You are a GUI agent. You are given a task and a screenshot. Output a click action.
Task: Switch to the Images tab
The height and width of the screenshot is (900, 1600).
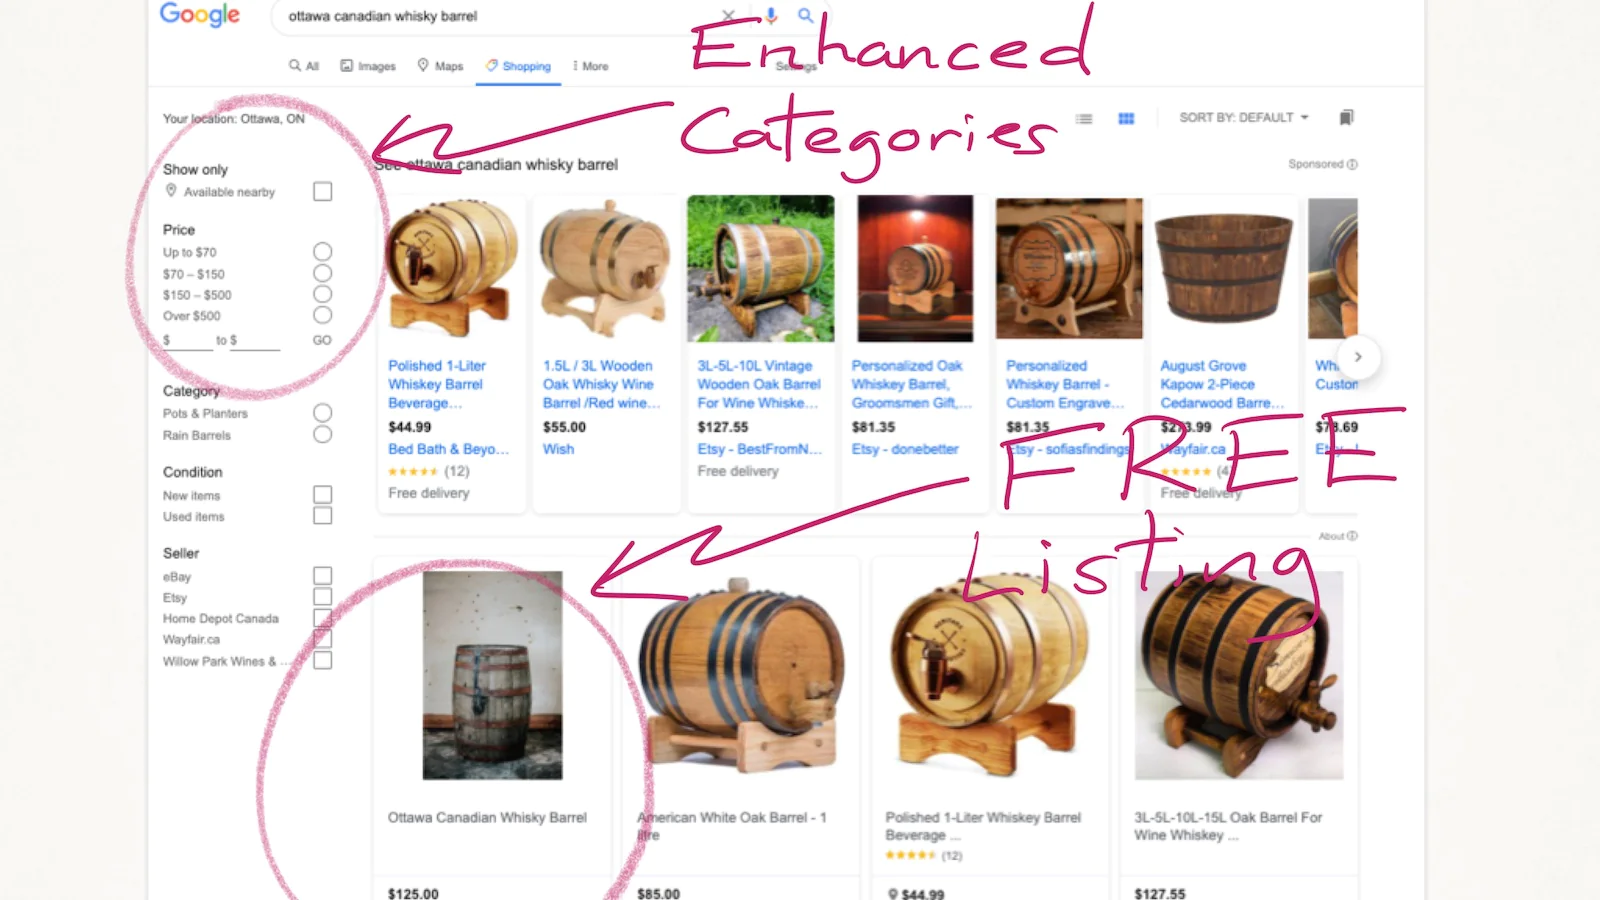coord(368,66)
